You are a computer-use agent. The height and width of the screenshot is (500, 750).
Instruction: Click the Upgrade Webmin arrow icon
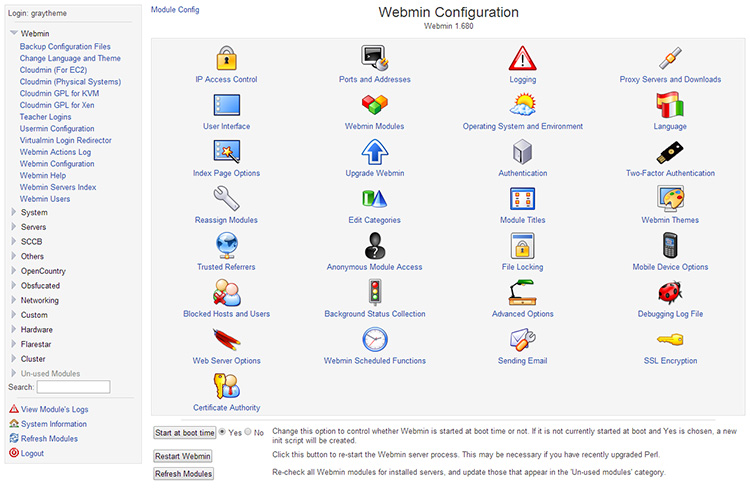coord(375,152)
